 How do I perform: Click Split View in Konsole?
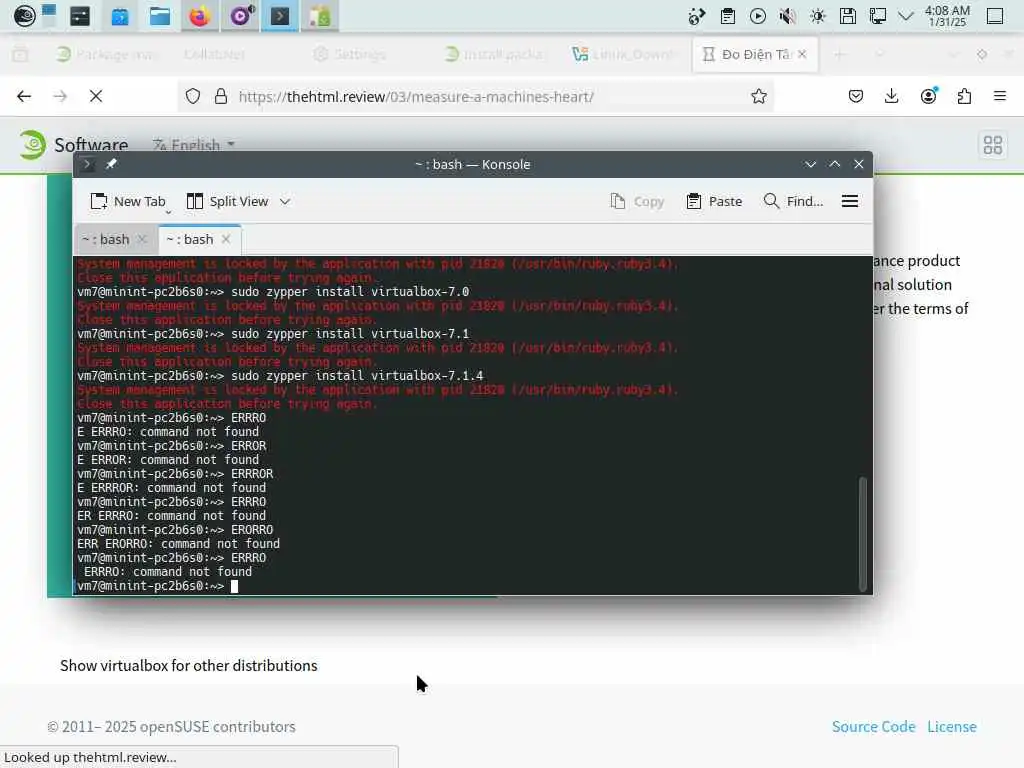(227, 201)
